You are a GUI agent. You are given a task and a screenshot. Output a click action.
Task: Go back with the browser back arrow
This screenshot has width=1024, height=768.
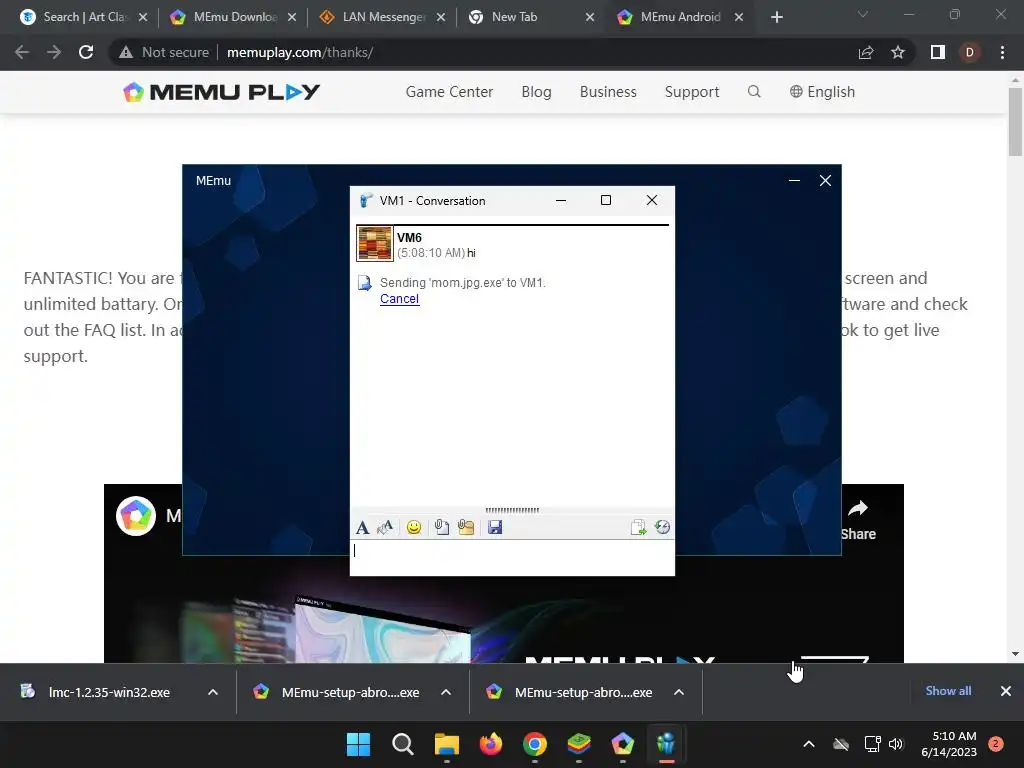(22, 52)
